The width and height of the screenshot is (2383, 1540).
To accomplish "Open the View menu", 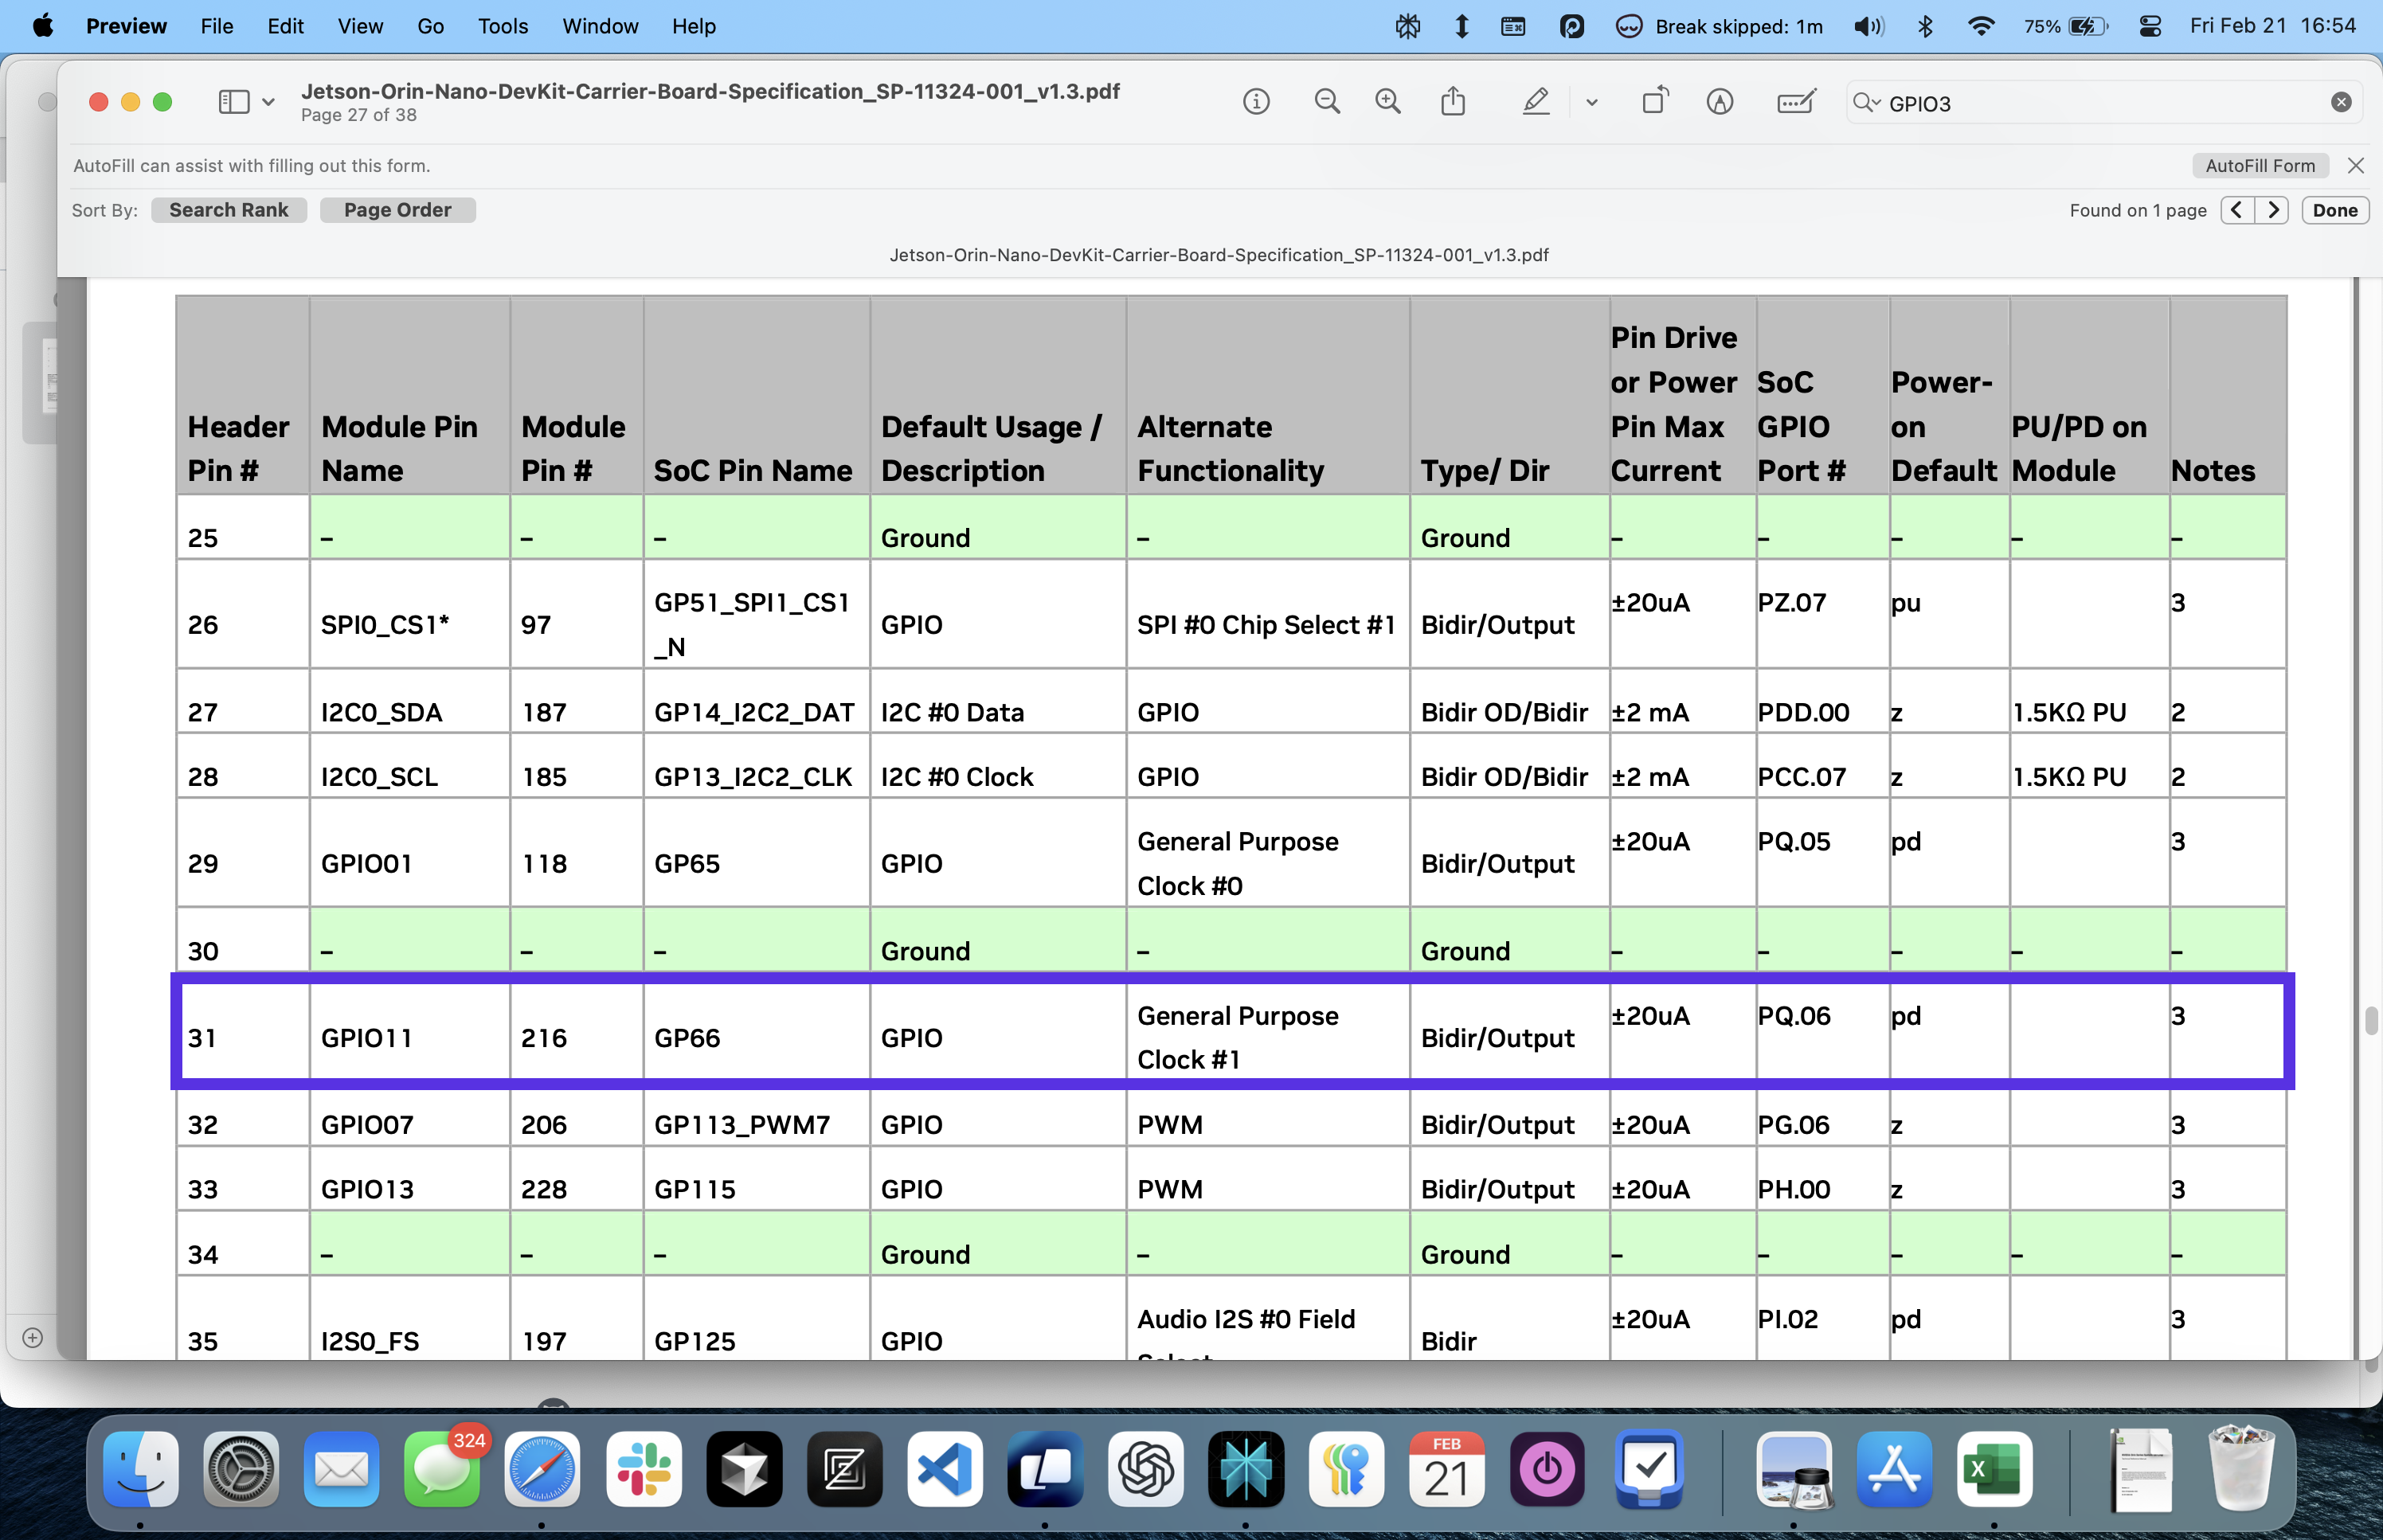I will (360, 26).
